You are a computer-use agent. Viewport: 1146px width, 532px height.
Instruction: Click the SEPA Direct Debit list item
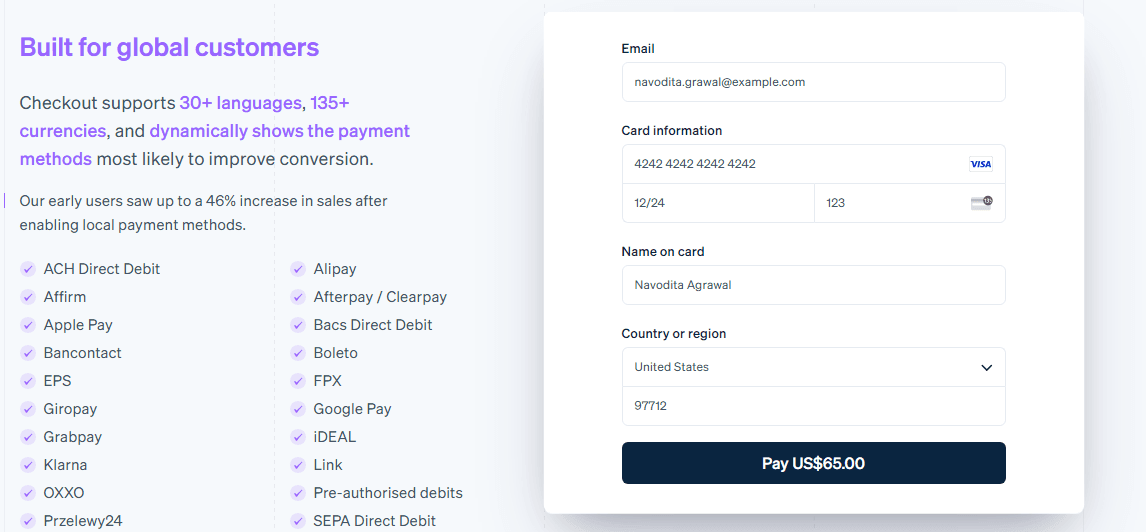[x=374, y=521]
